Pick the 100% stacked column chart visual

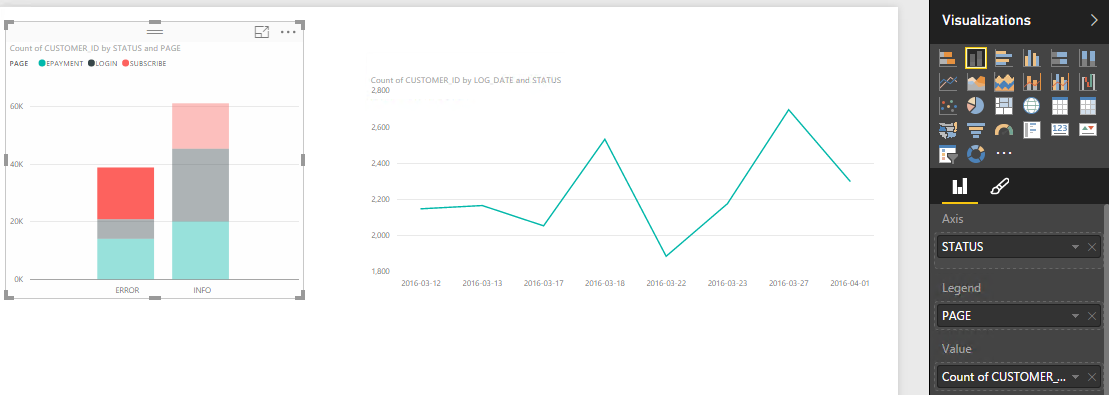1087,58
